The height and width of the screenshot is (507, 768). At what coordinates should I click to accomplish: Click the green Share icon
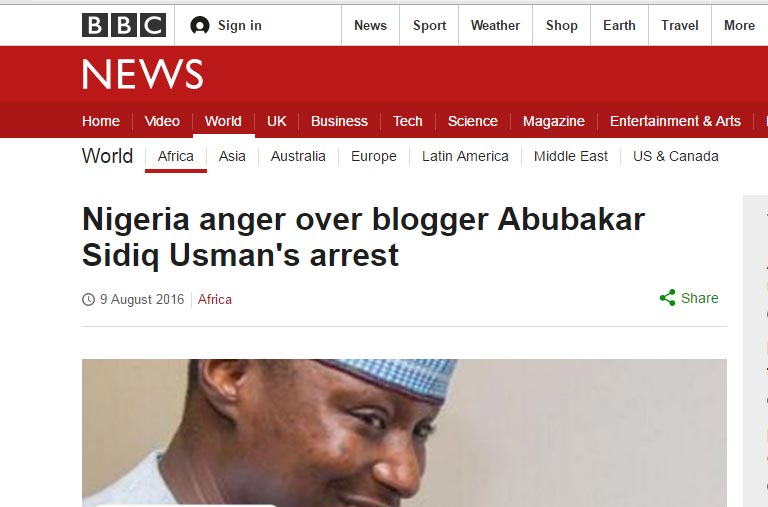tap(667, 298)
